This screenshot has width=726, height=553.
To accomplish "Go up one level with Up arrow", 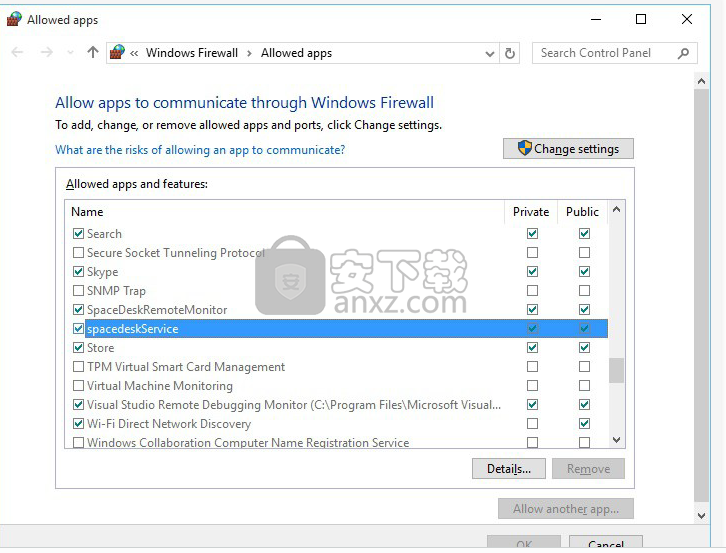I will pos(93,52).
